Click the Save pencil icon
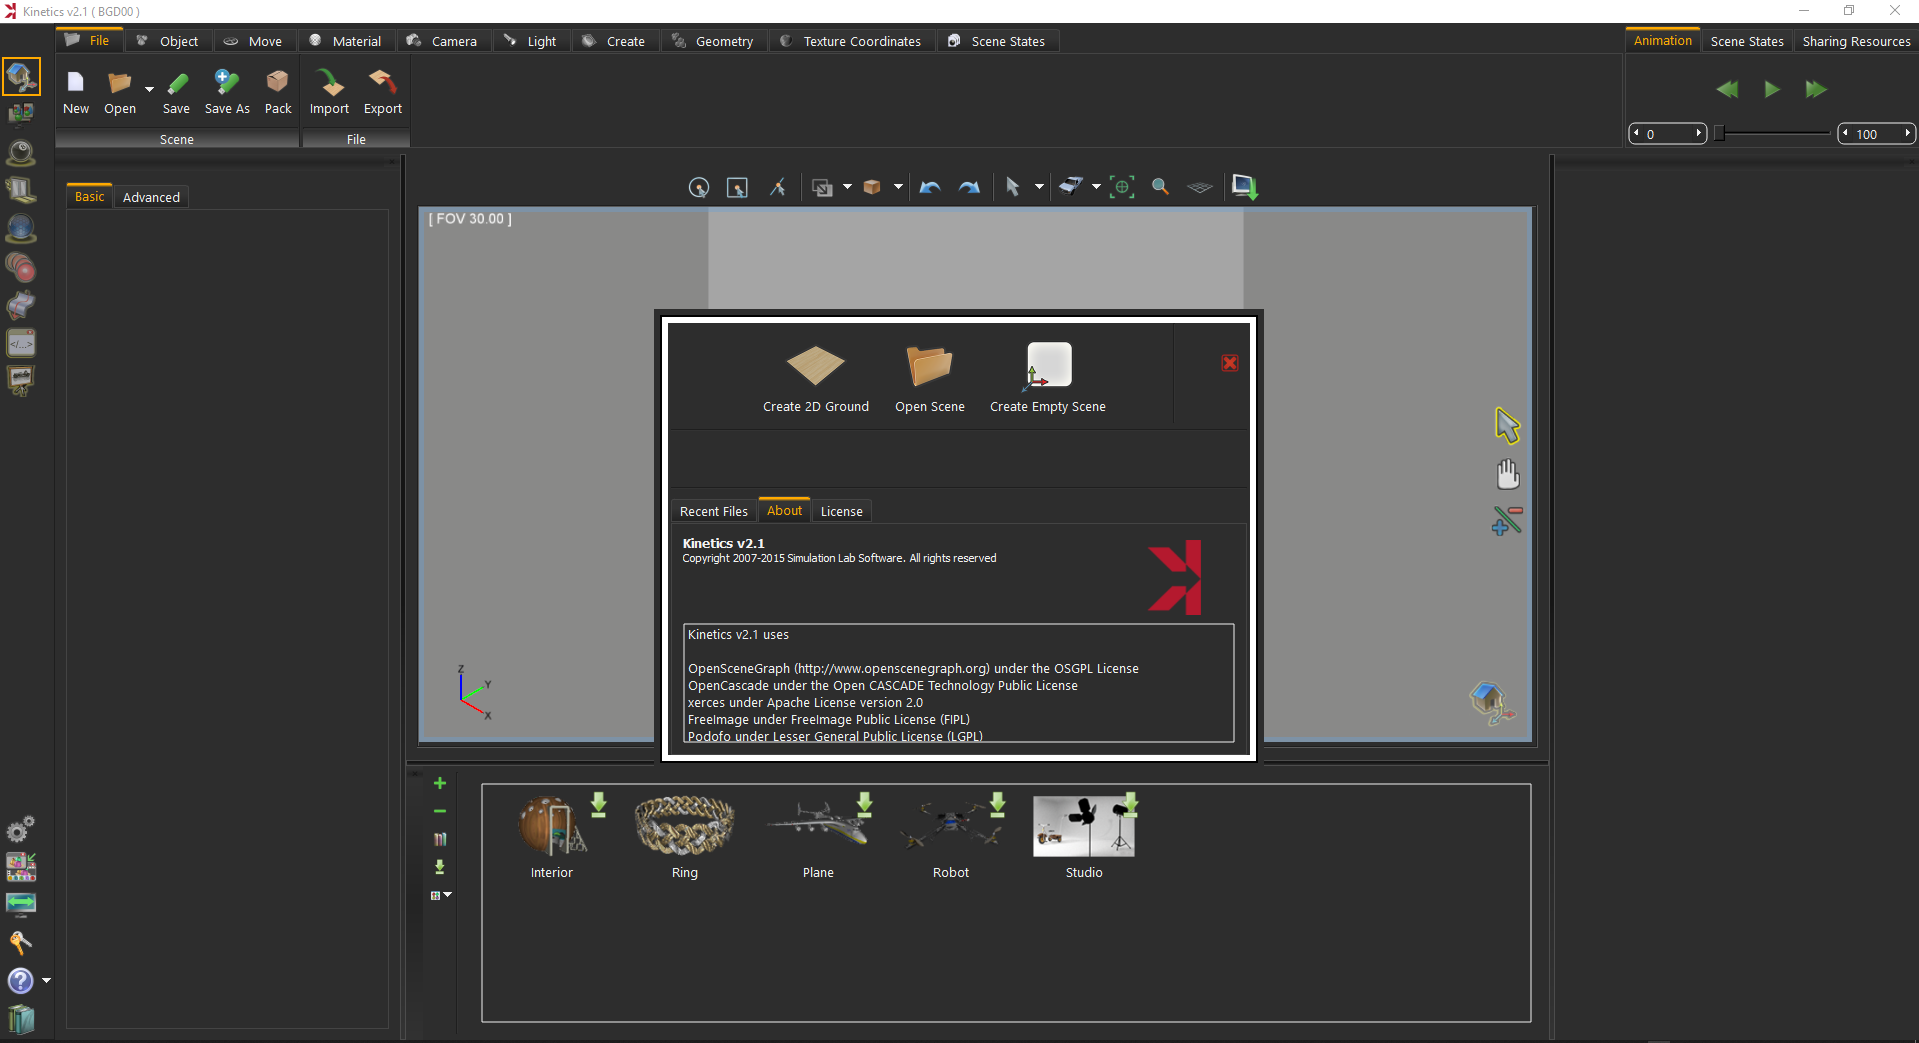This screenshot has width=1919, height=1043. [x=177, y=83]
